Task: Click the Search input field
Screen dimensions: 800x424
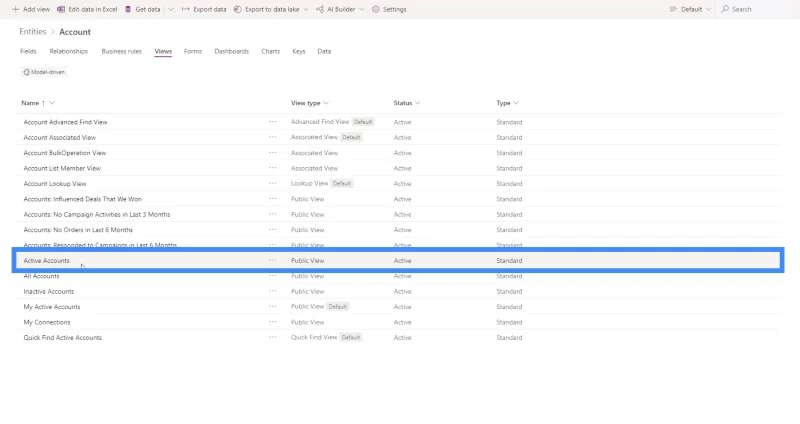Action: (757, 9)
